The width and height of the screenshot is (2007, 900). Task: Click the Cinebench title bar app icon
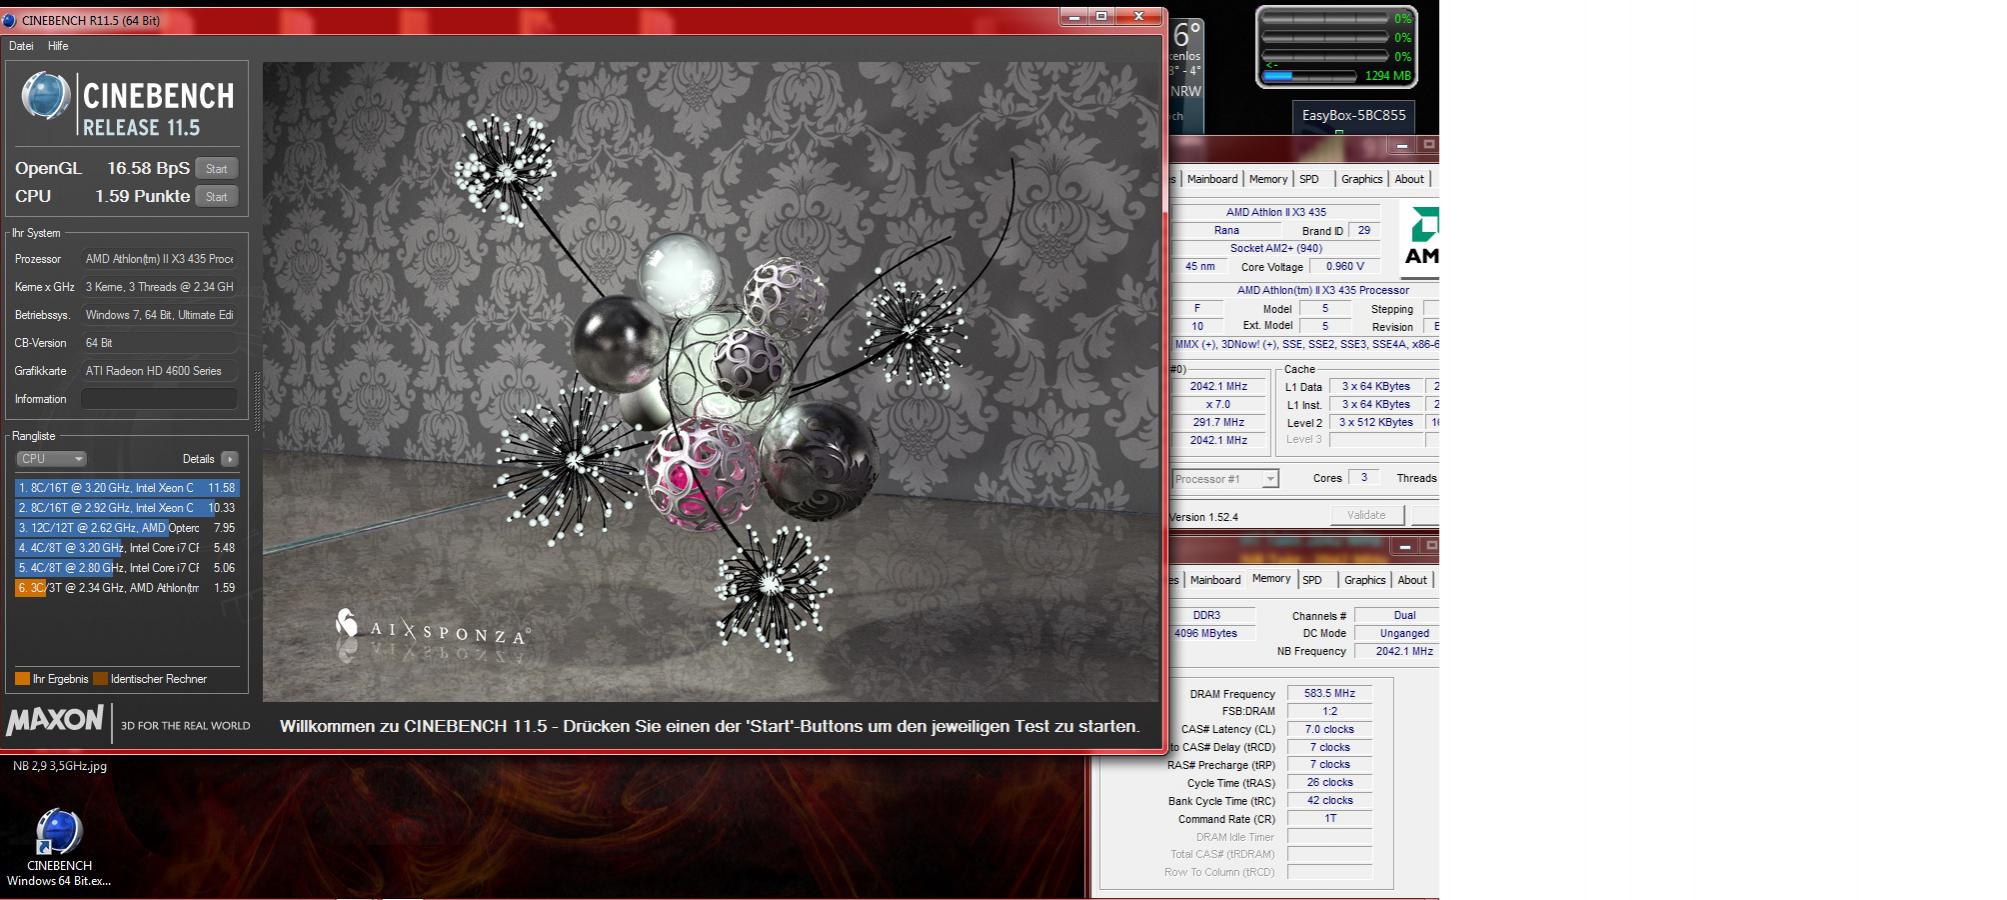click(9, 20)
